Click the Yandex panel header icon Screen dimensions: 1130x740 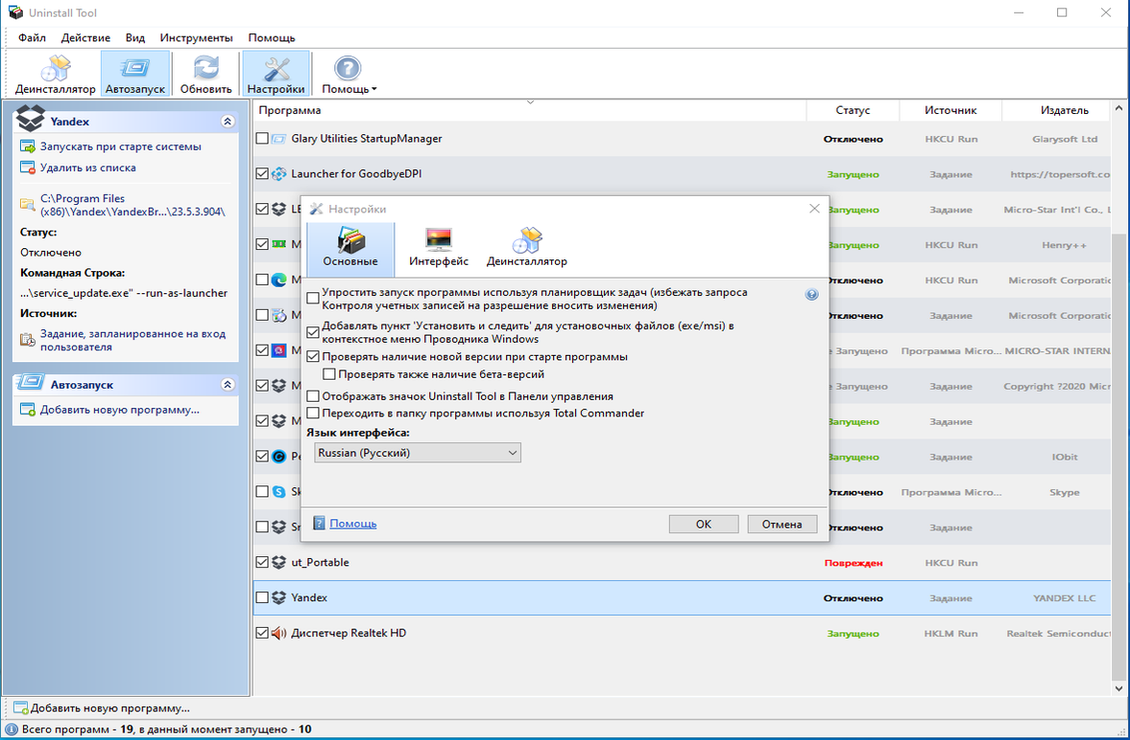(30, 118)
